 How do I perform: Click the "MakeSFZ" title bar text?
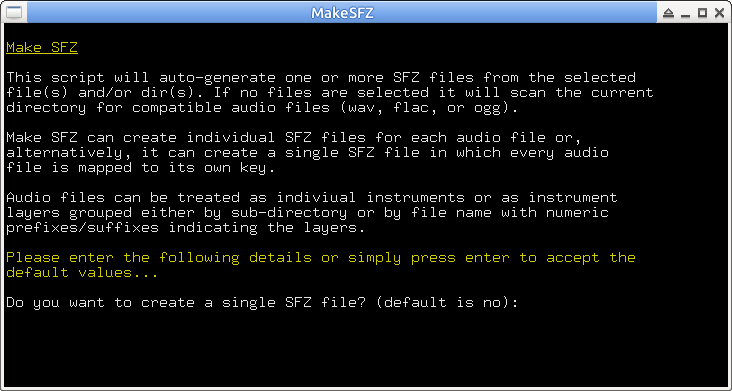tap(342, 13)
